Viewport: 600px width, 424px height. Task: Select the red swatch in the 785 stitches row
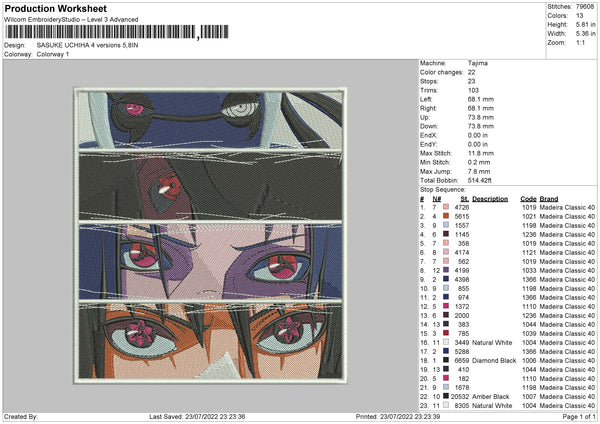(x=446, y=333)
